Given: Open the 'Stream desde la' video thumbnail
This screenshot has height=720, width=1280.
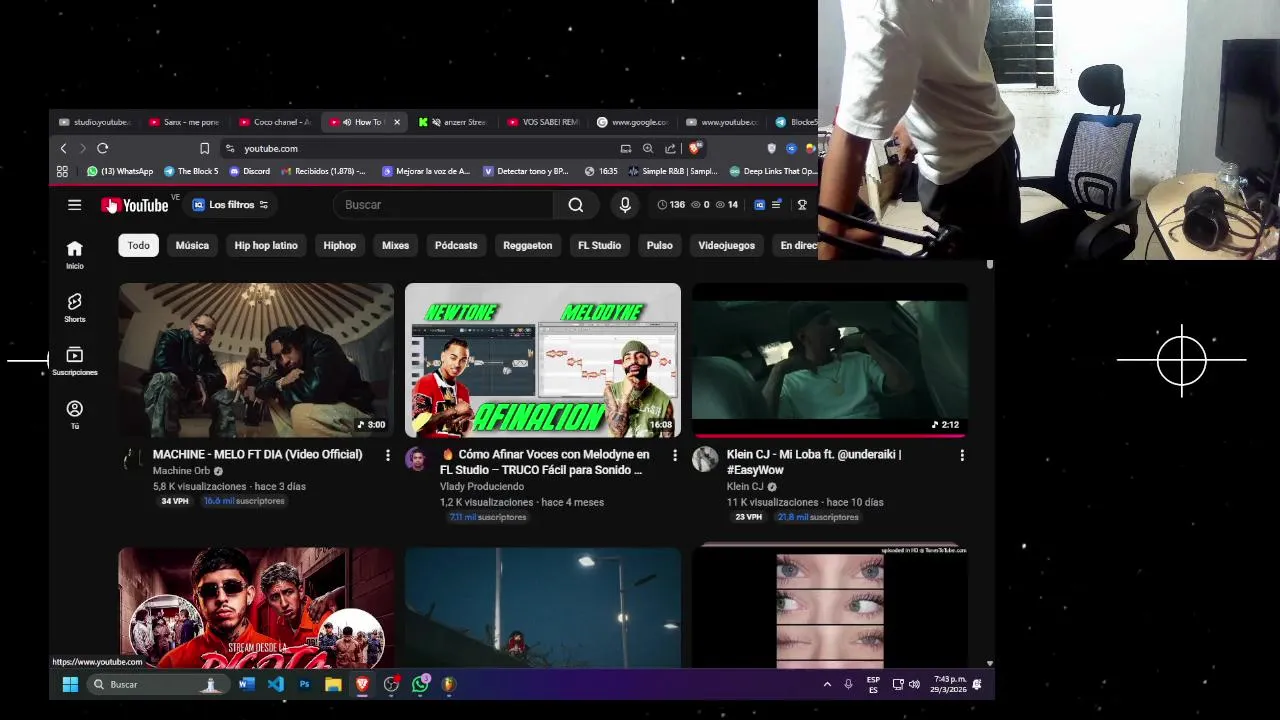Looking at the screenshot, I should click(256, 607).
